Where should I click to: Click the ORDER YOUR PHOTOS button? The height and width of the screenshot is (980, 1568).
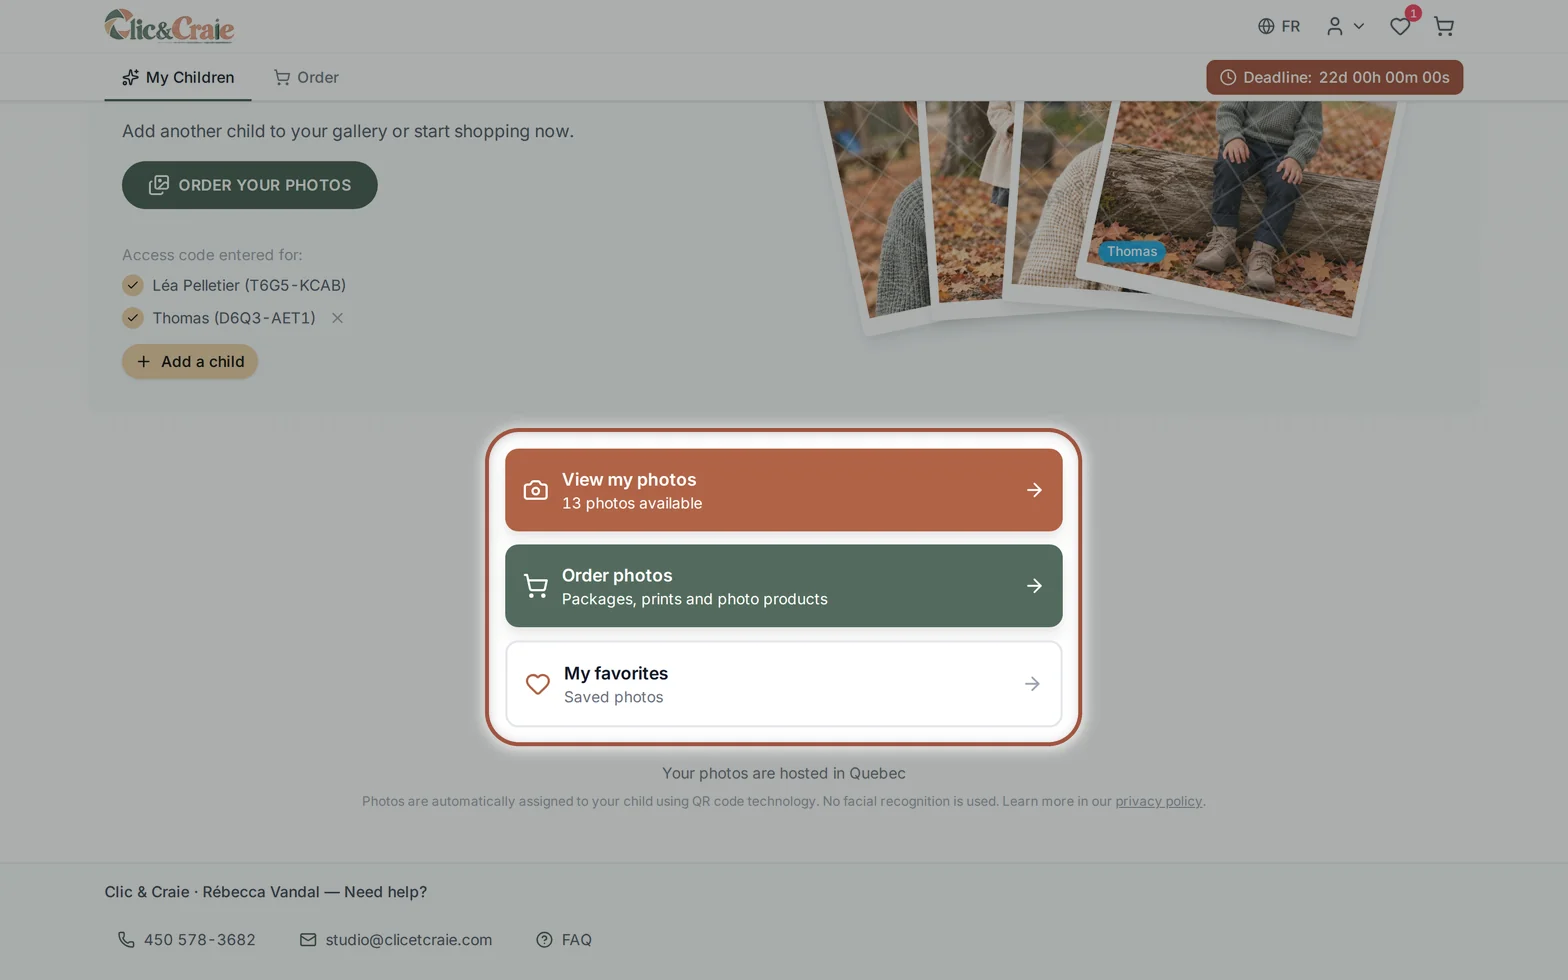click(250, 185)
